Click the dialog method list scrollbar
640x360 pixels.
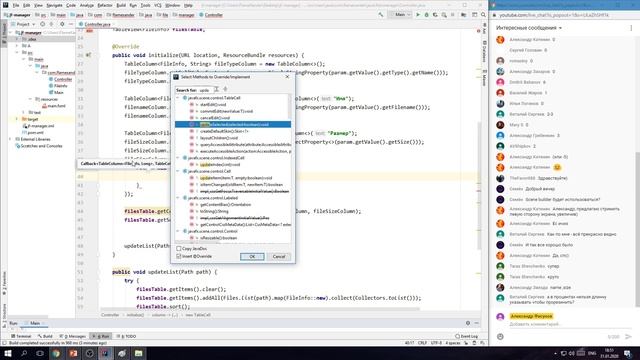coord(290,107)
